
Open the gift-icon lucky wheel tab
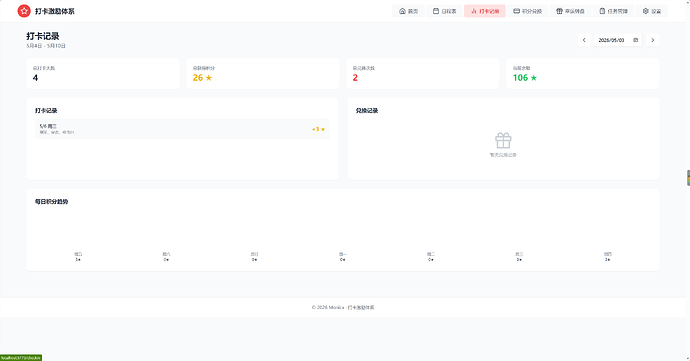(570, 11)
